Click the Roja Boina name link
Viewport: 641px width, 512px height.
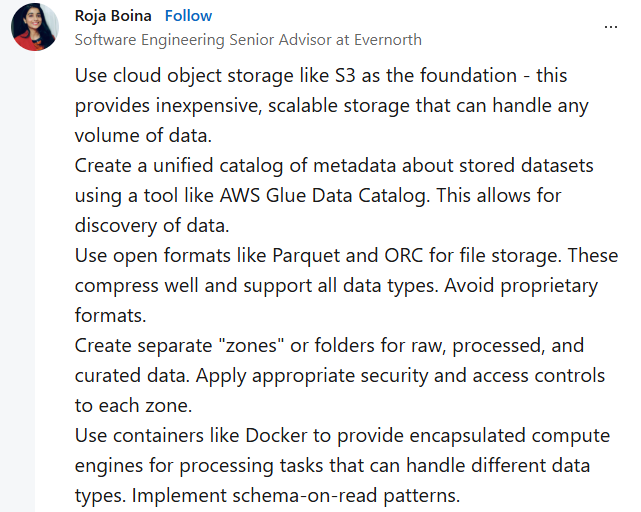tap(113, 16)
